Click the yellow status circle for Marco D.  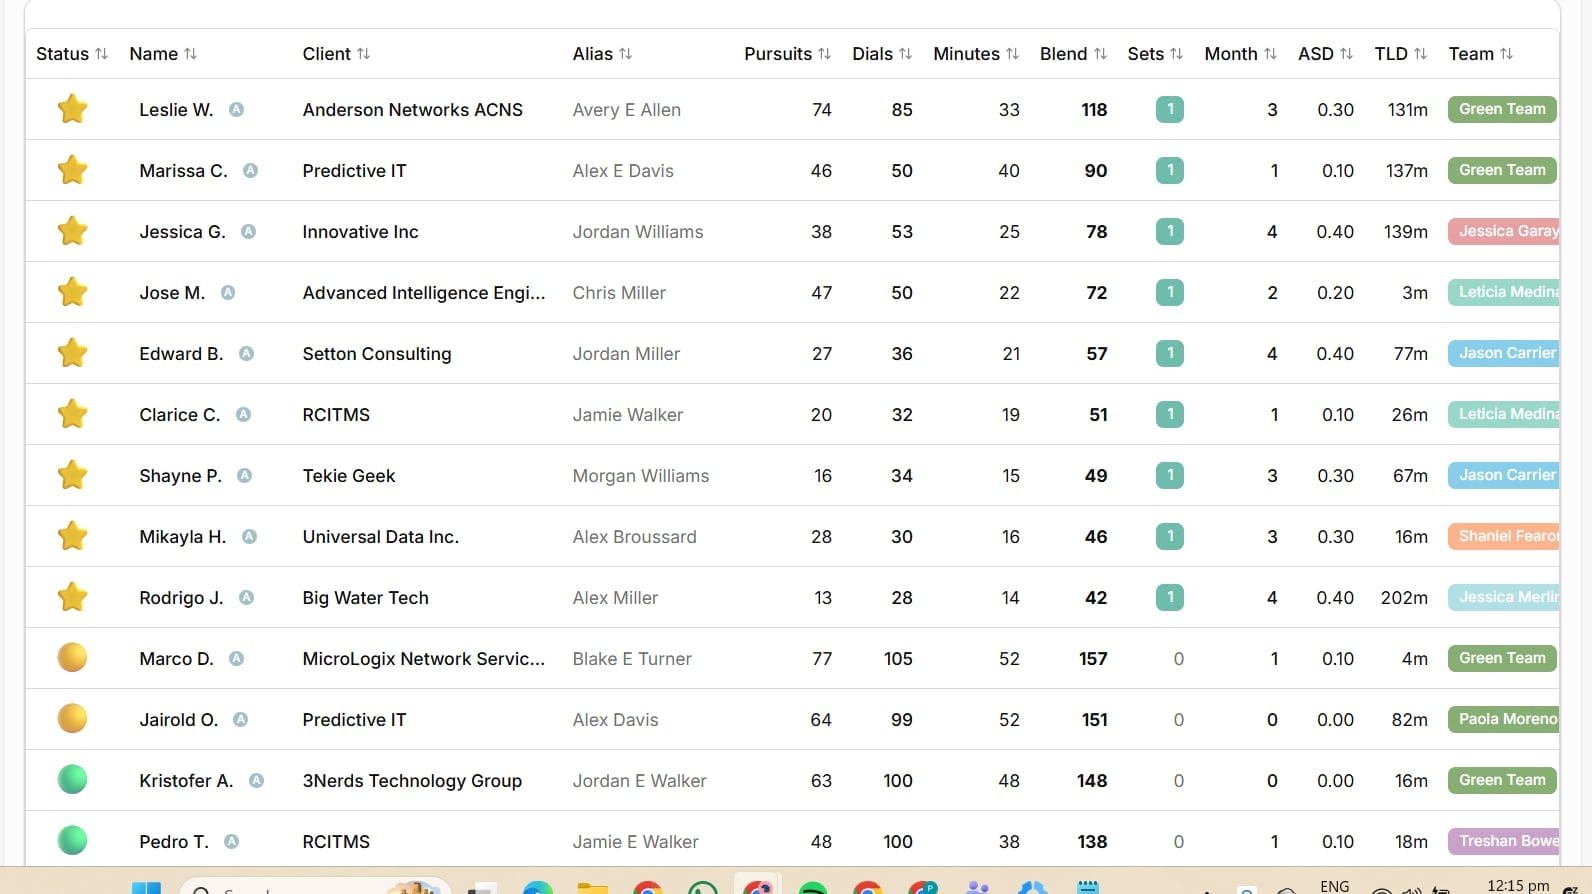tap(72, 658)
